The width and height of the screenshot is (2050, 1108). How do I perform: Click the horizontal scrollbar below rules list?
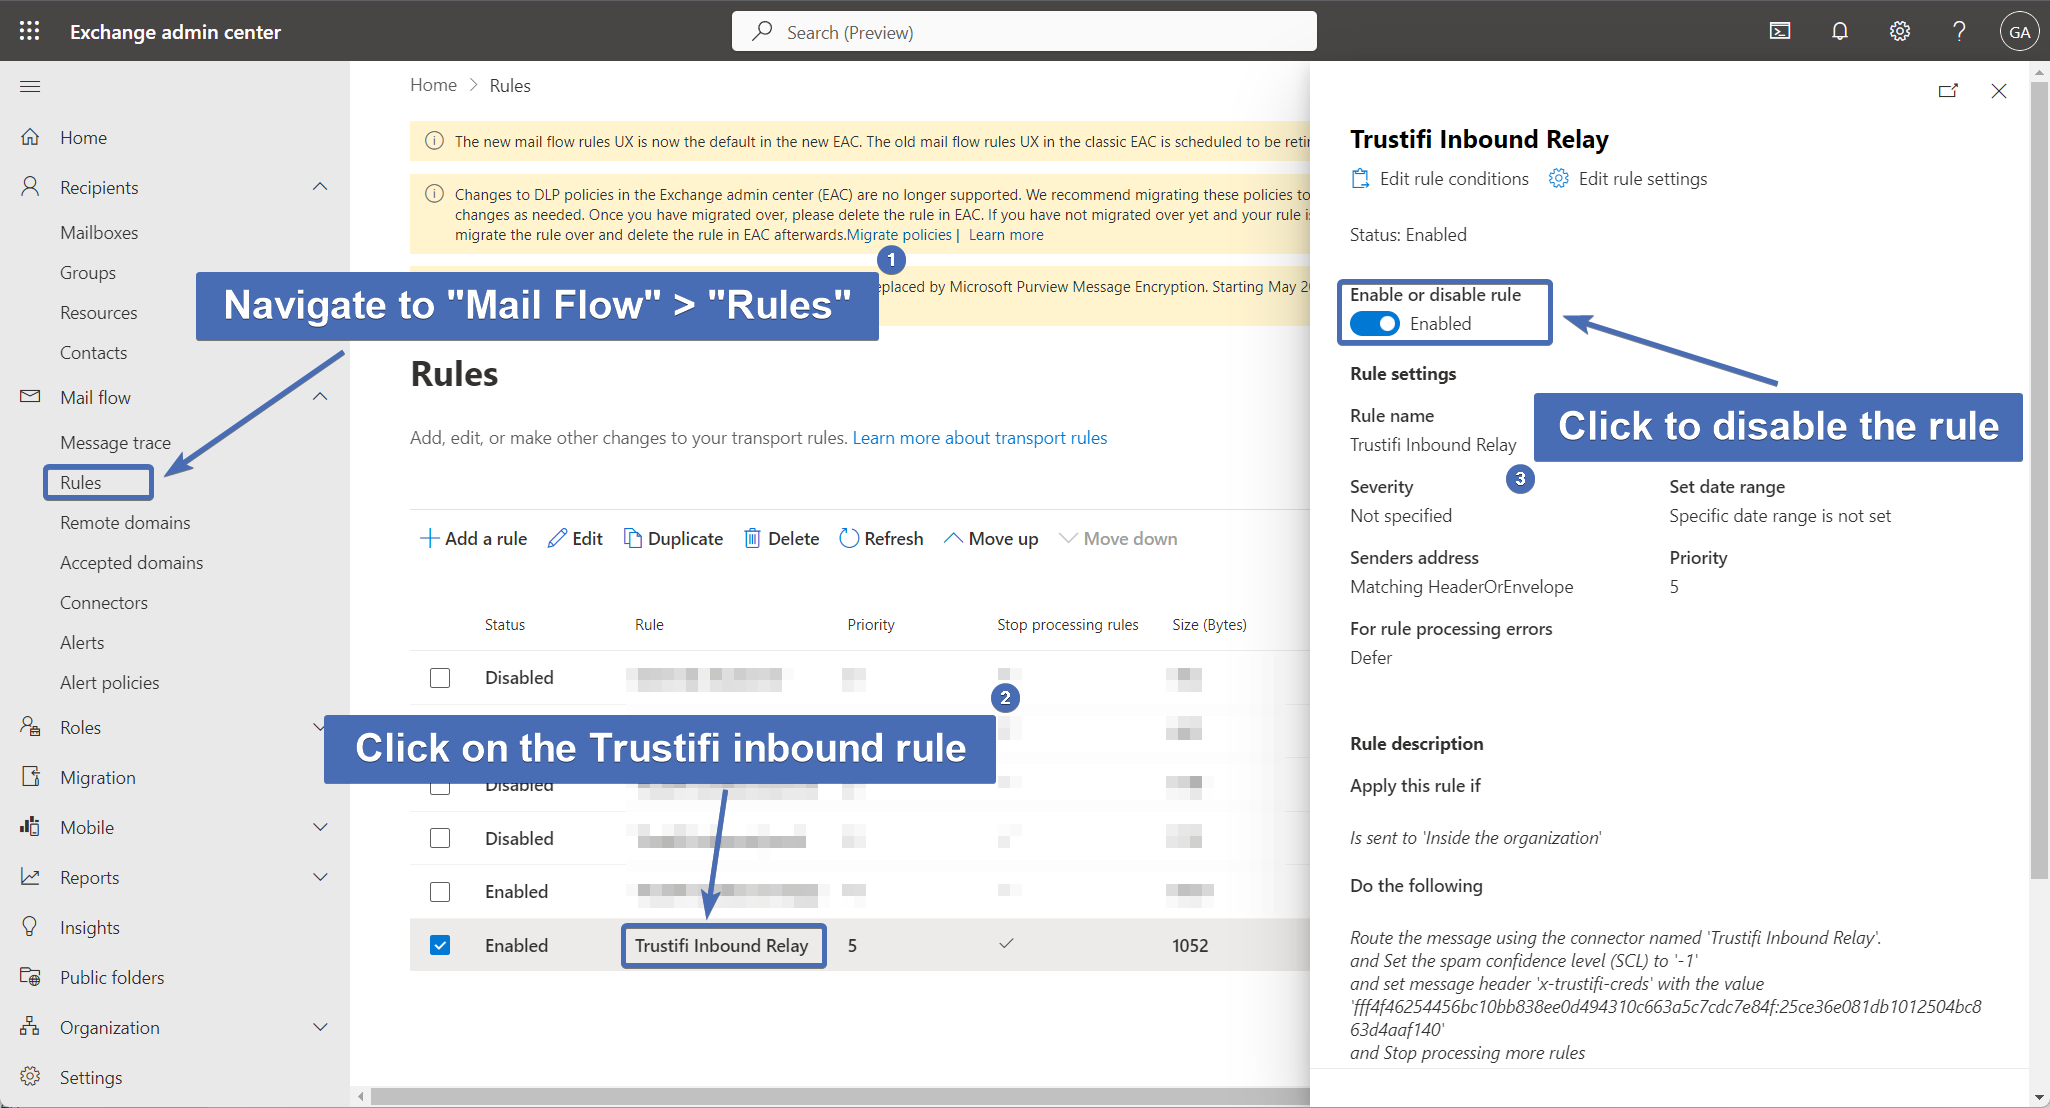click(840, 1096)
